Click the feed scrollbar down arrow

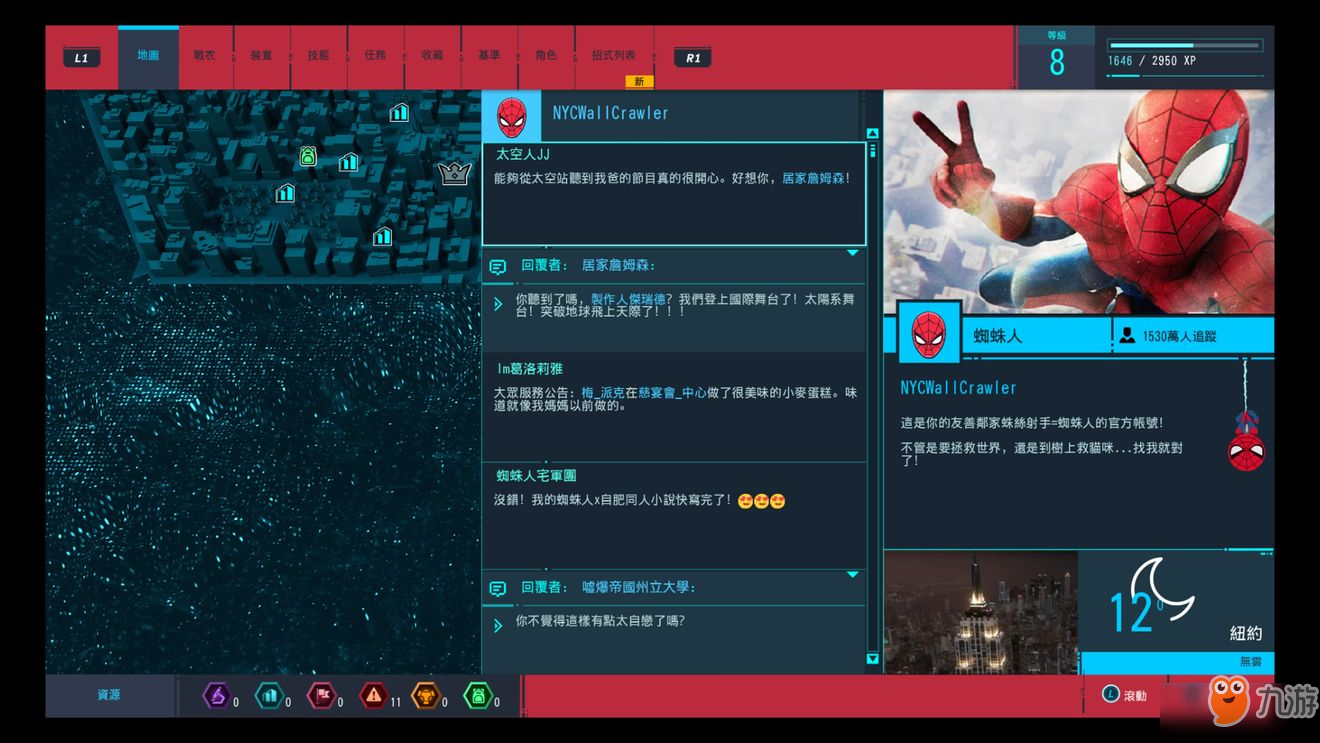pos(872,659)
